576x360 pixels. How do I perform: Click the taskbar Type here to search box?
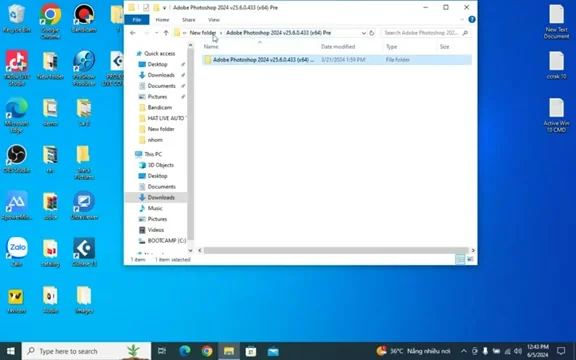[x=86, y=351]
